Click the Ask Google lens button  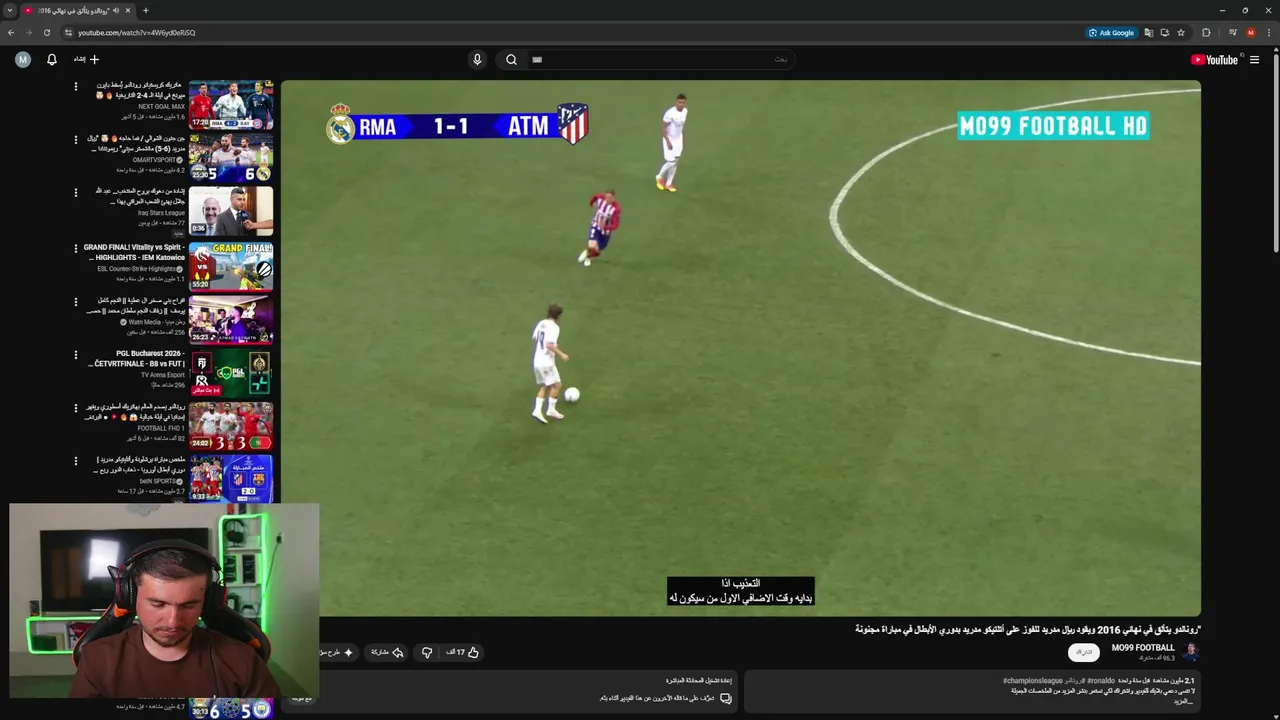(1112, 32)
